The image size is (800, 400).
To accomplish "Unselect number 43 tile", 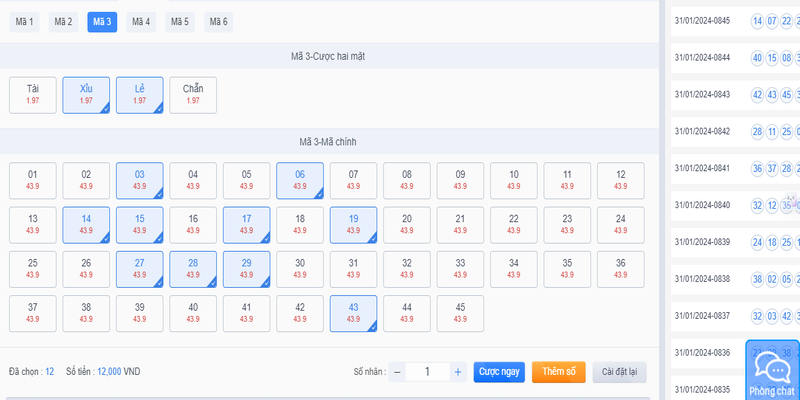I will pyautogui.click(x=353, y=313).
